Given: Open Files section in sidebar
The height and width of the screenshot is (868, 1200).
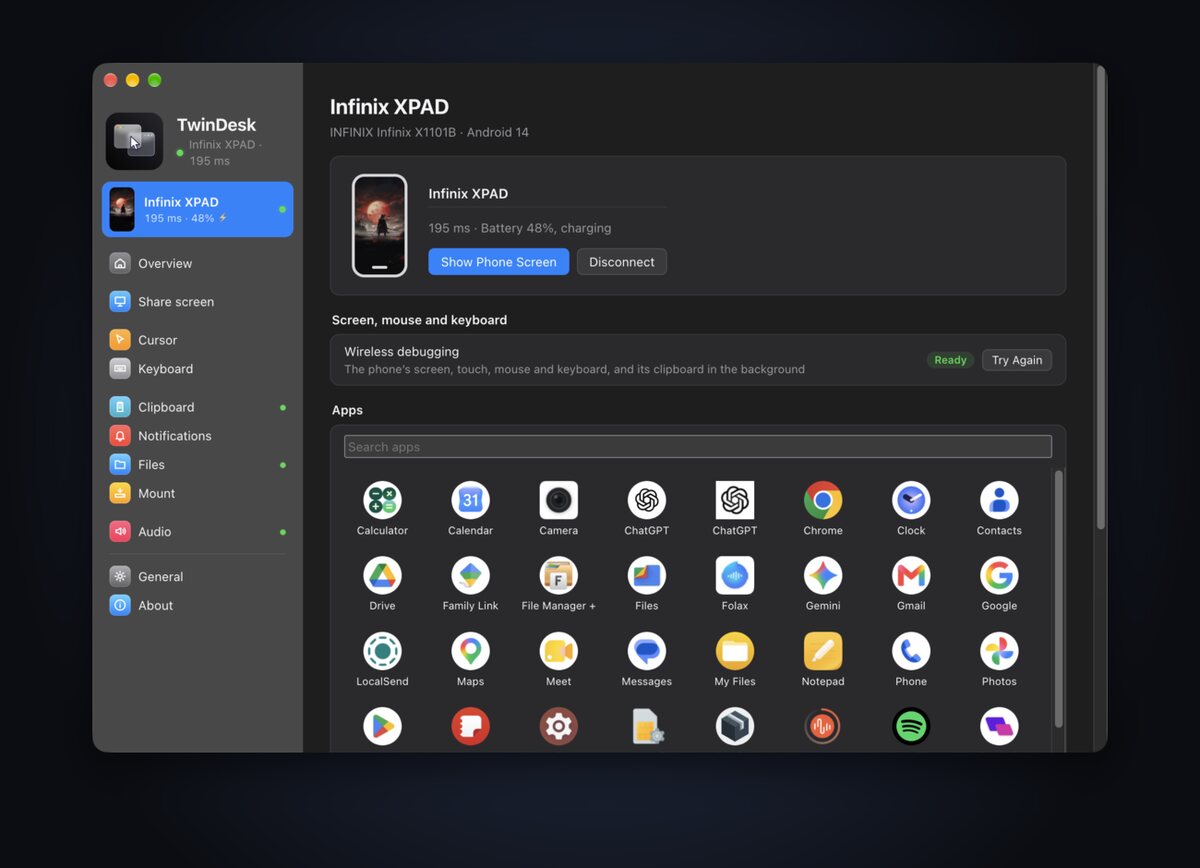Looking at the screenshot, I should [x=197, y=464].
